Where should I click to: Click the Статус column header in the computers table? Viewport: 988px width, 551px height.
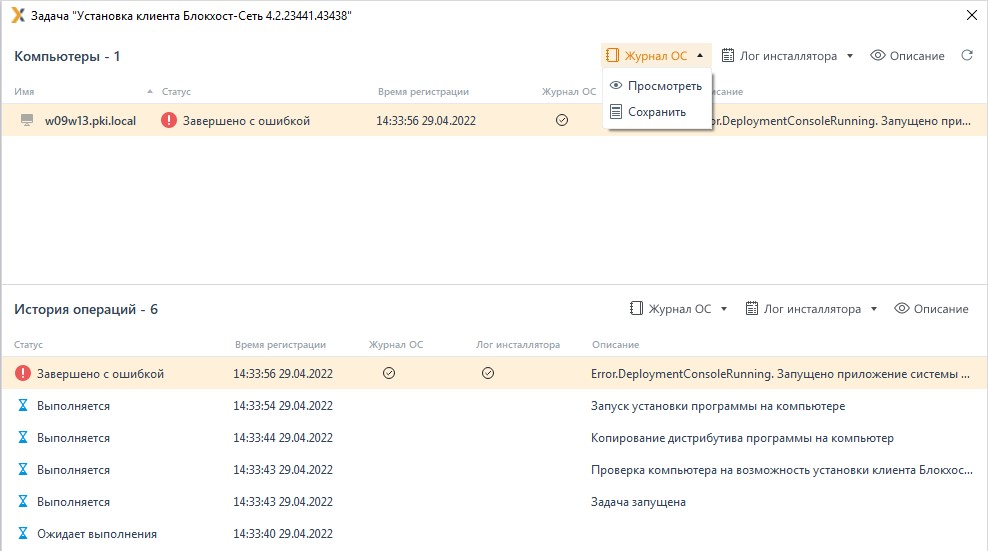[x=176, y=91]
